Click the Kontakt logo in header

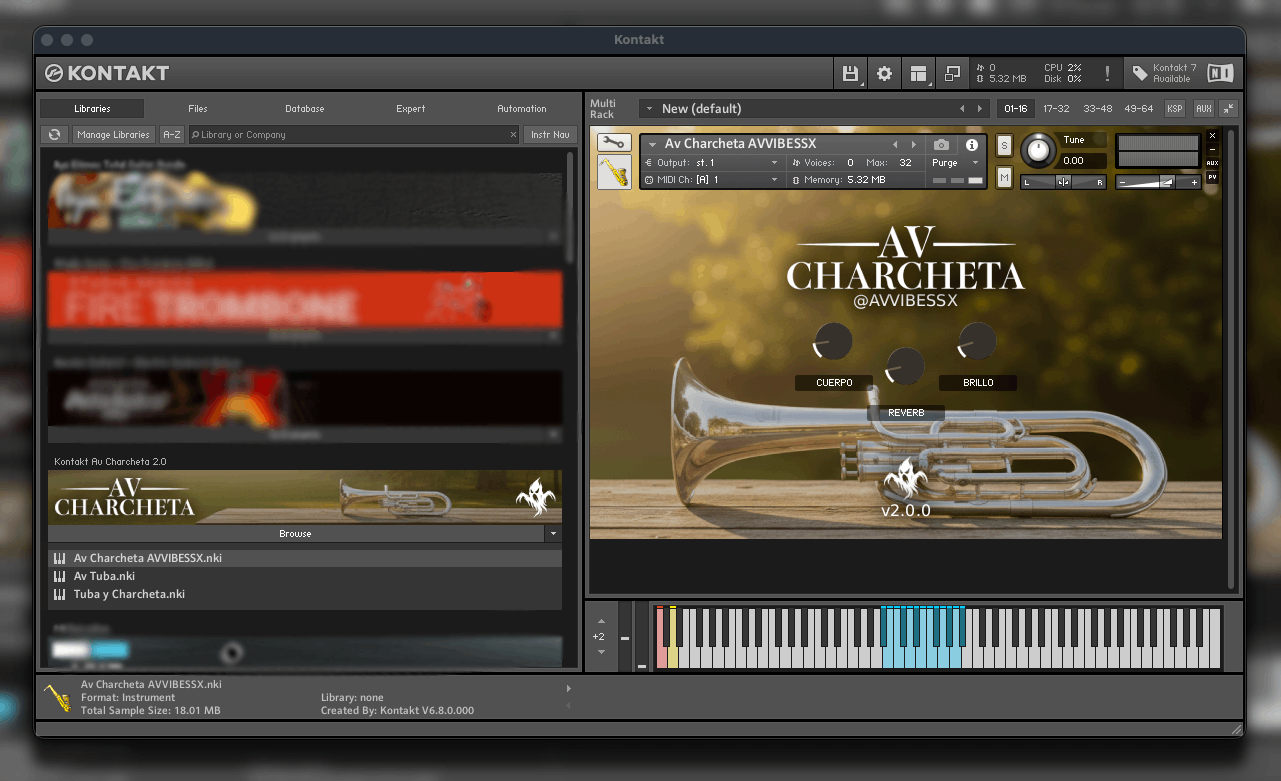107,73
